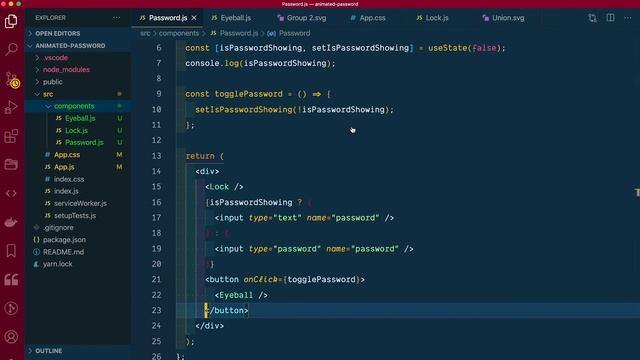Screen dimensions: 640x360
Task: Click the open changes icon in editor toolbar
Action: point(592,18)
